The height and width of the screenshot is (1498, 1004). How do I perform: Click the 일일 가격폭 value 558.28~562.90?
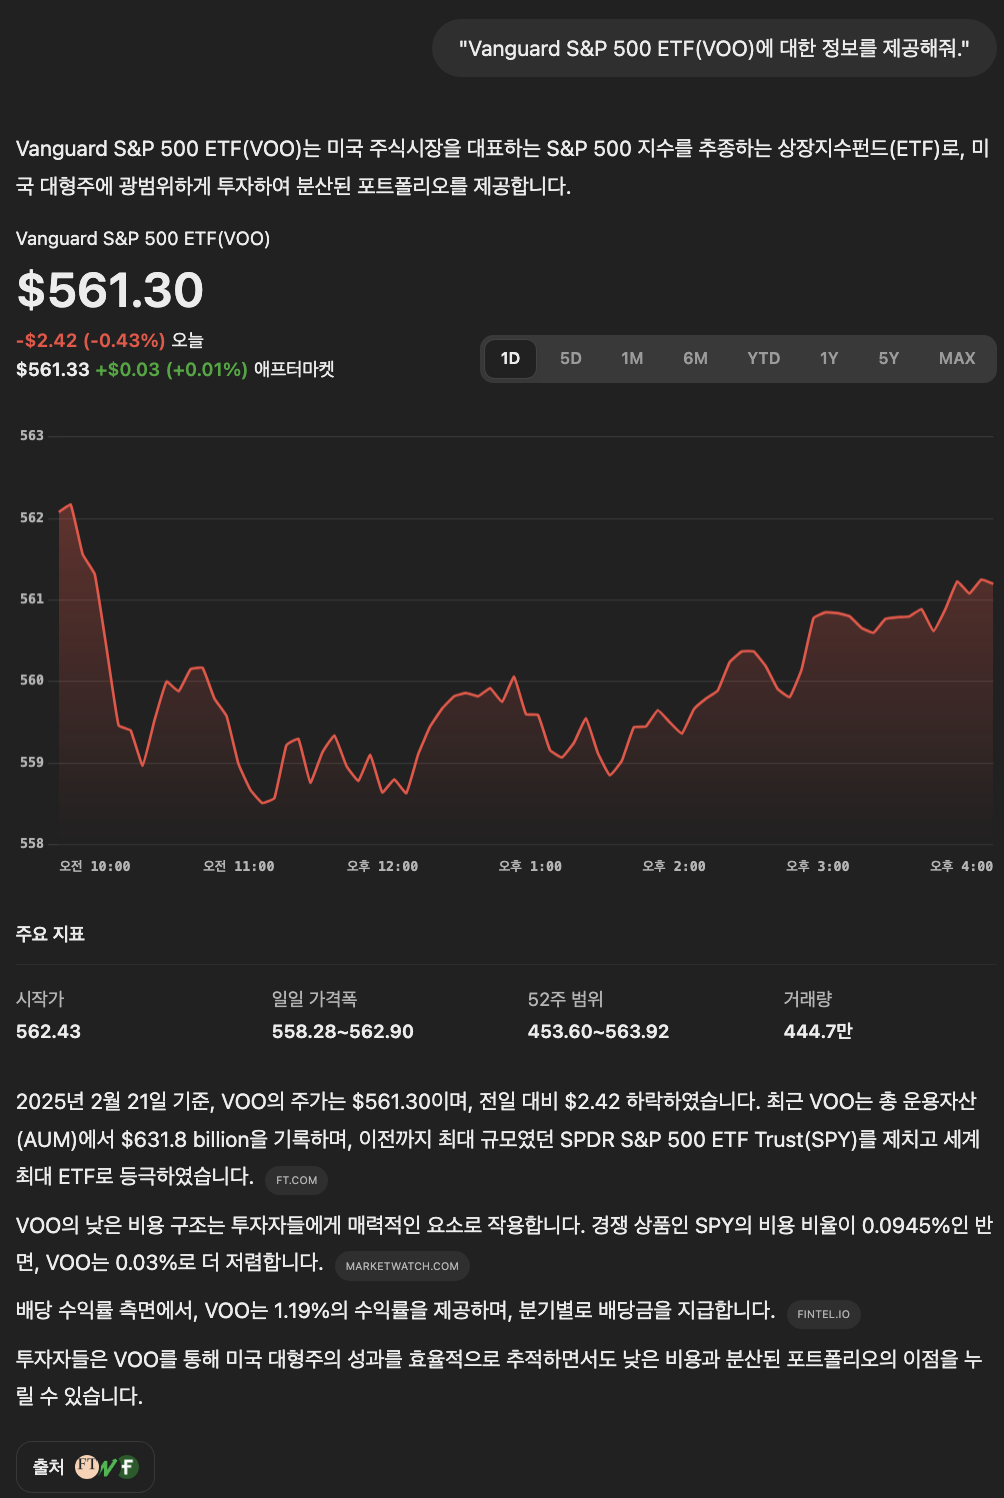click(x=342, y=1031)
